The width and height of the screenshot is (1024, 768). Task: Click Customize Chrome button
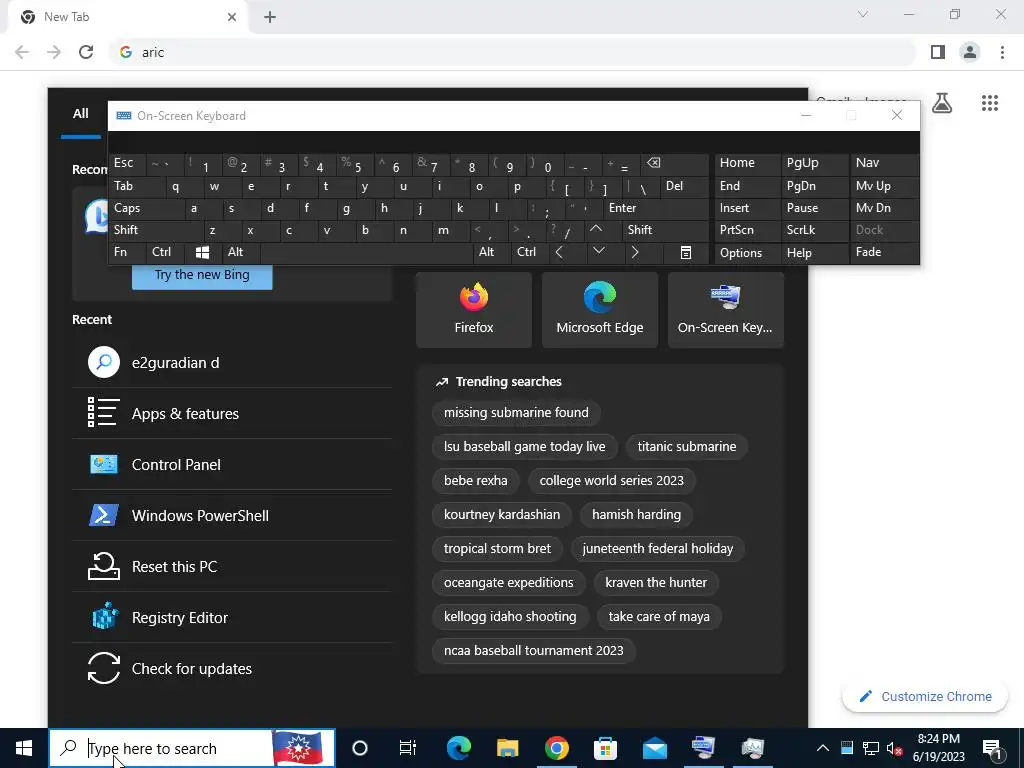925,696
